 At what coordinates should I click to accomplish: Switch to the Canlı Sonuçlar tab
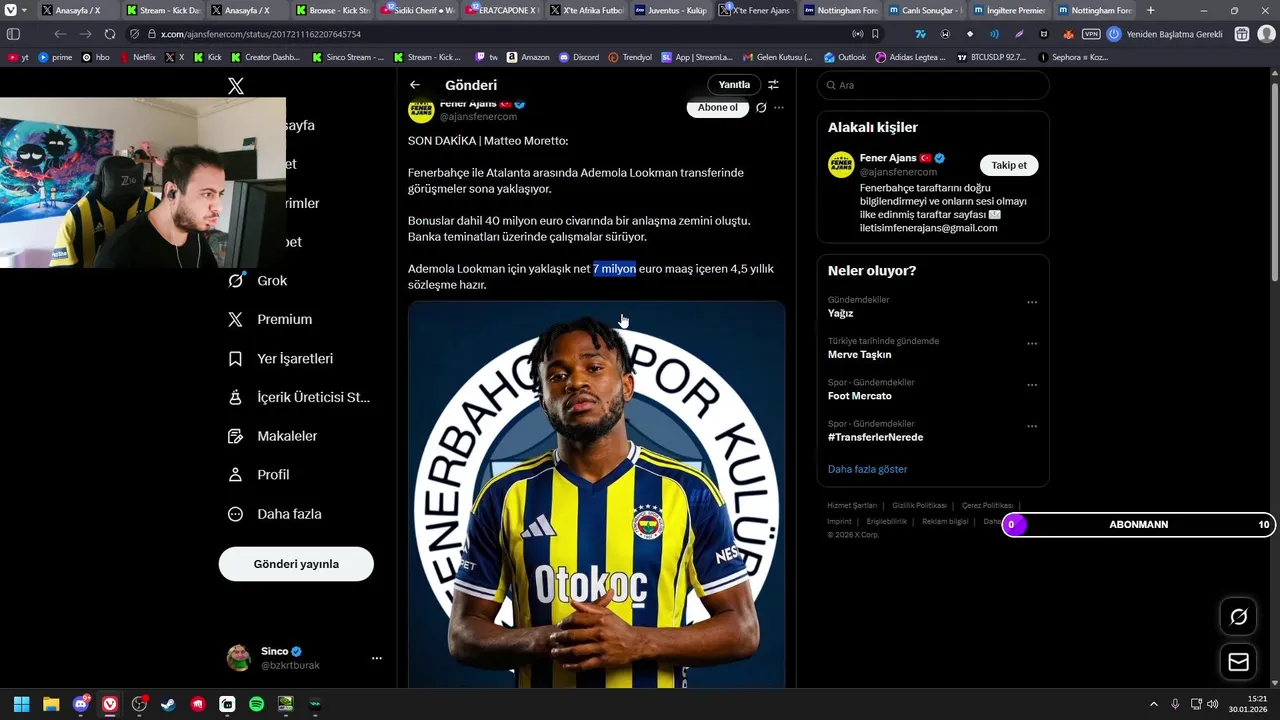point(927,10)
